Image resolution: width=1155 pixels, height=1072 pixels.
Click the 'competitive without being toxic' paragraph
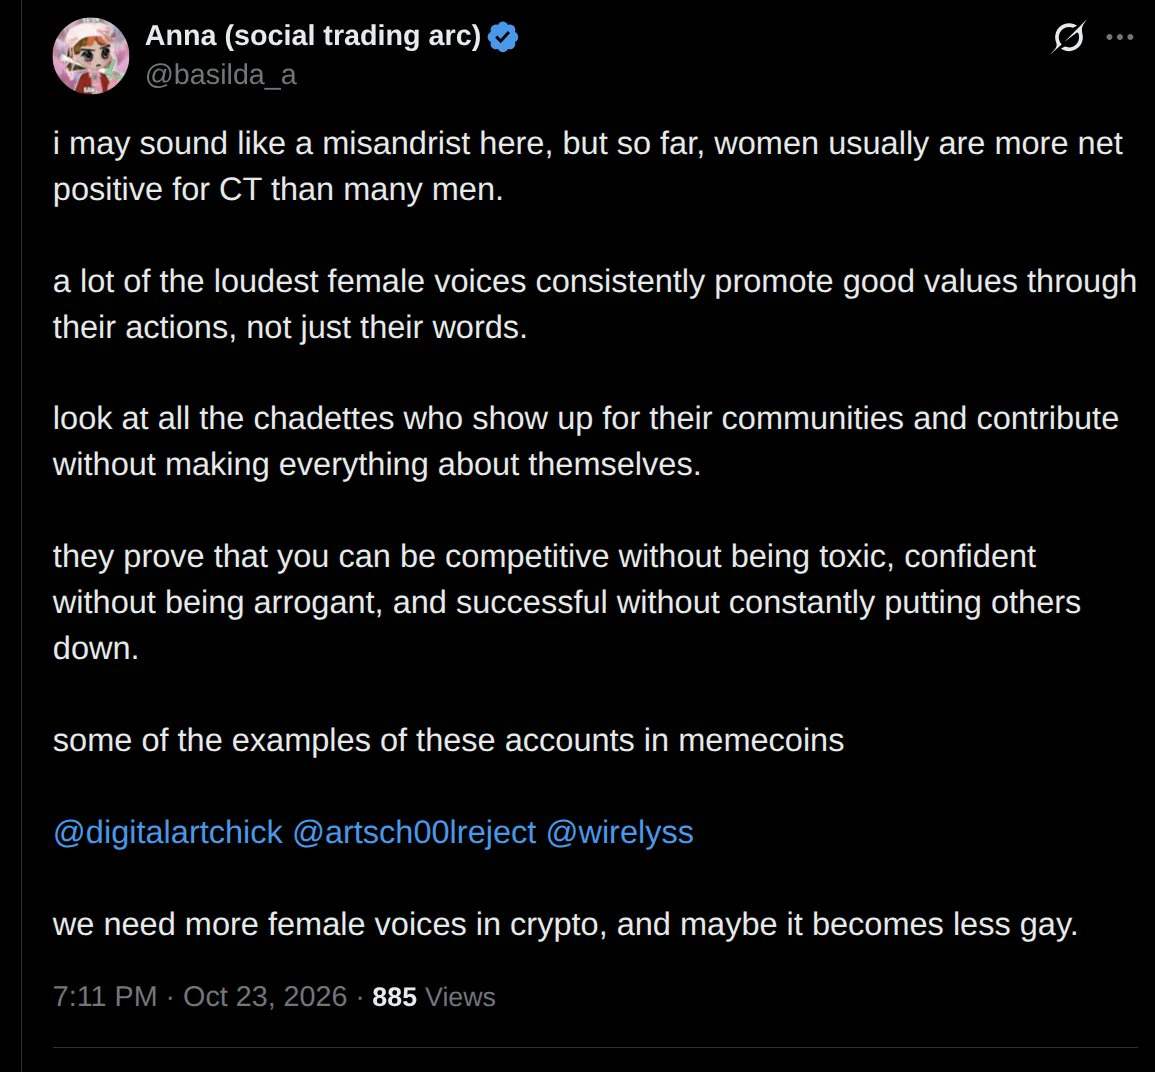click(566, 602)
